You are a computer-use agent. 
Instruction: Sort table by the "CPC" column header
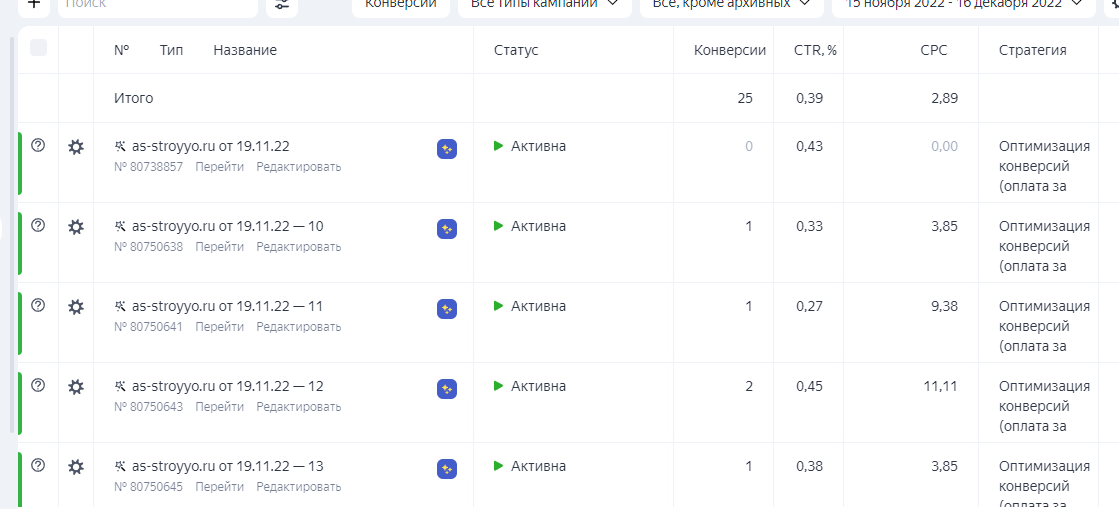pos(933,50)
